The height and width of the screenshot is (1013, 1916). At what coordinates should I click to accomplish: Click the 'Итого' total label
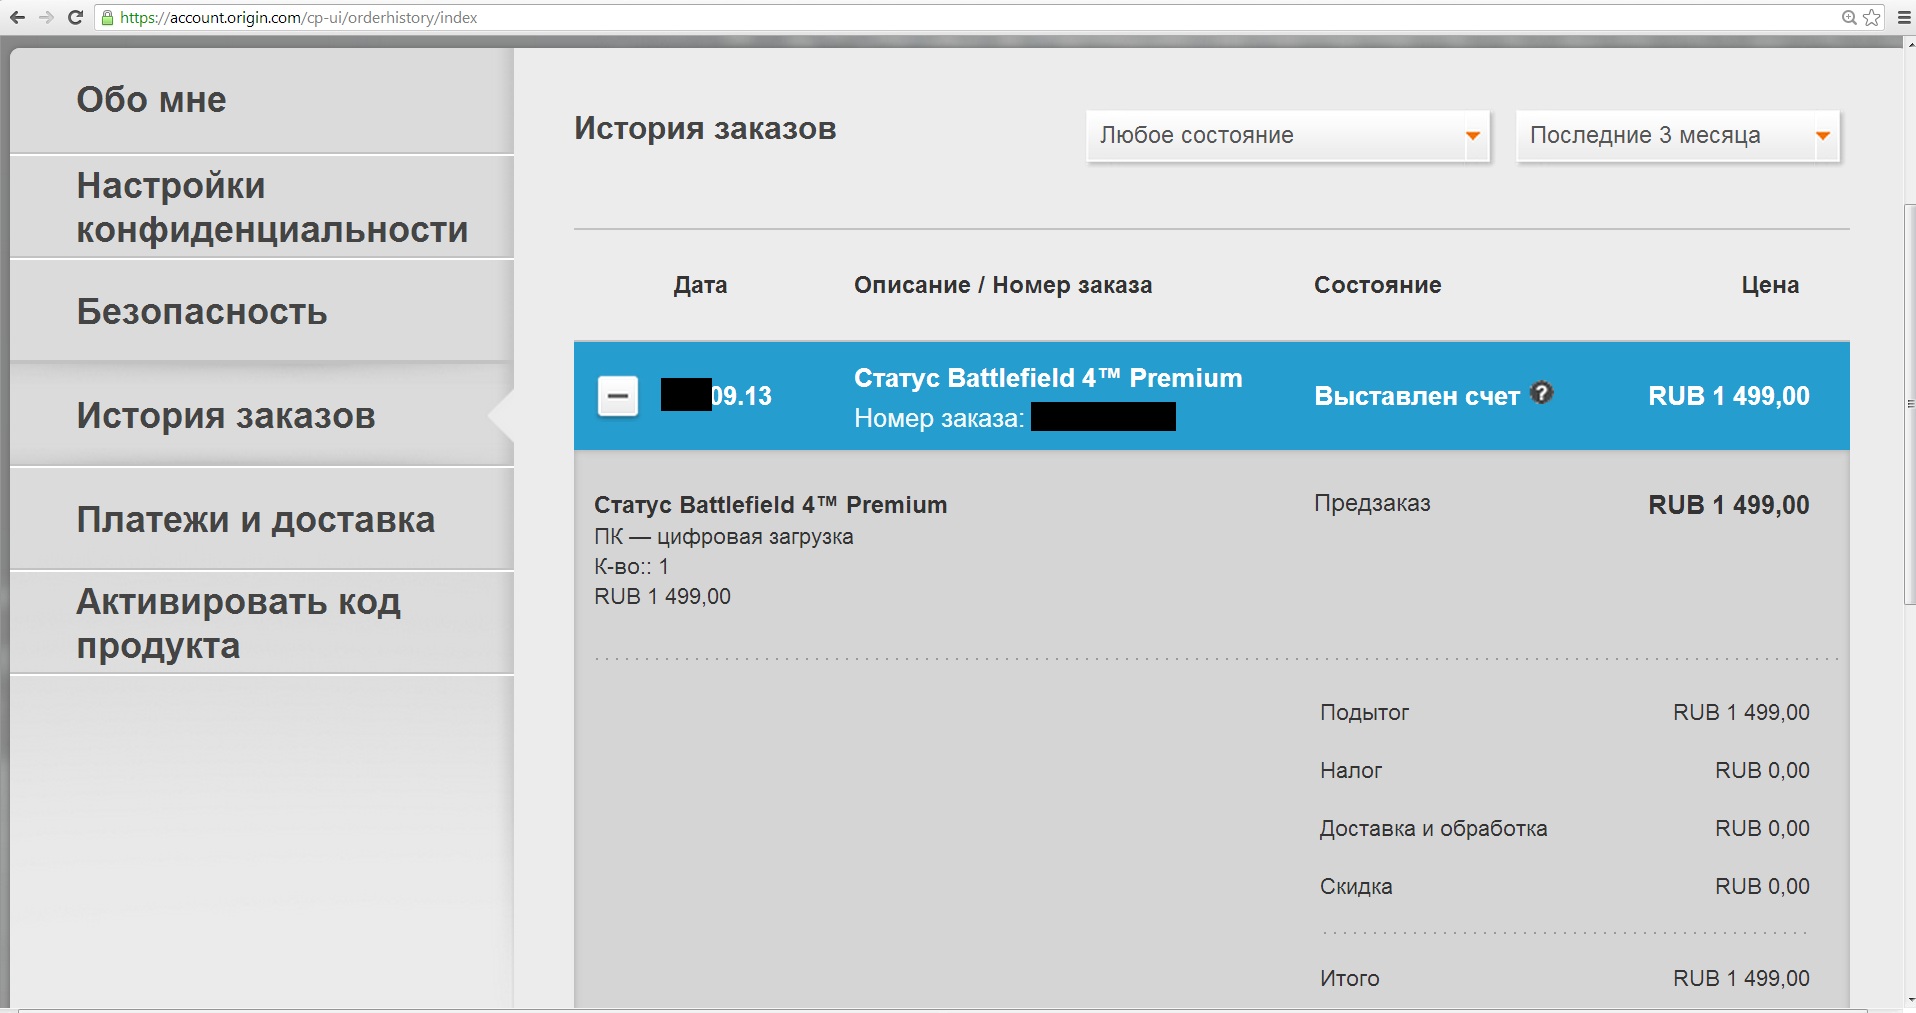pyautogui.click(x=1350, y=979)
